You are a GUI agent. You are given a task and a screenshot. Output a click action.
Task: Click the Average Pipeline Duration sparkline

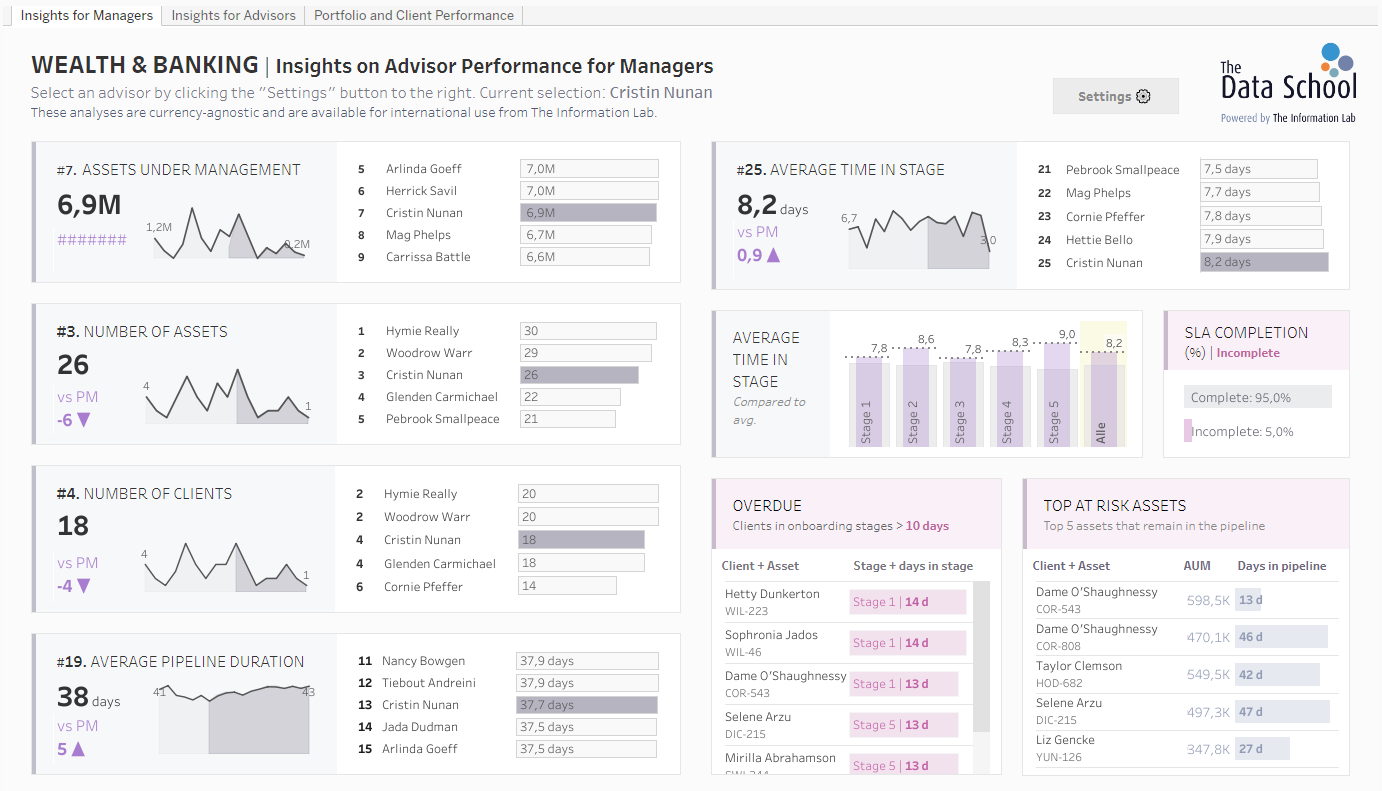point(234,719)
